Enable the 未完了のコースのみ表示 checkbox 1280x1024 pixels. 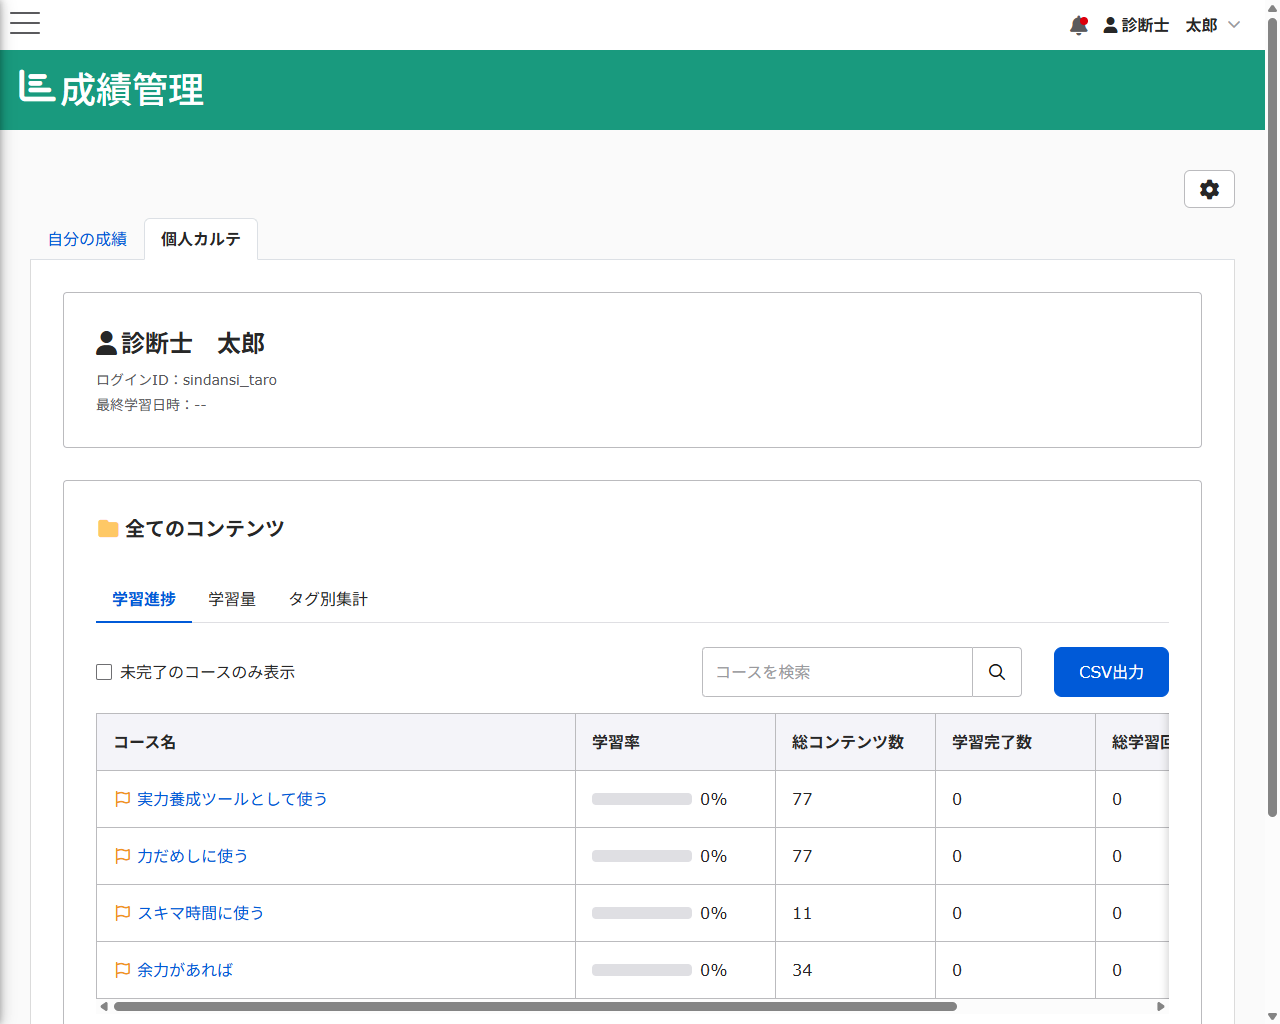tap(104, 672)
